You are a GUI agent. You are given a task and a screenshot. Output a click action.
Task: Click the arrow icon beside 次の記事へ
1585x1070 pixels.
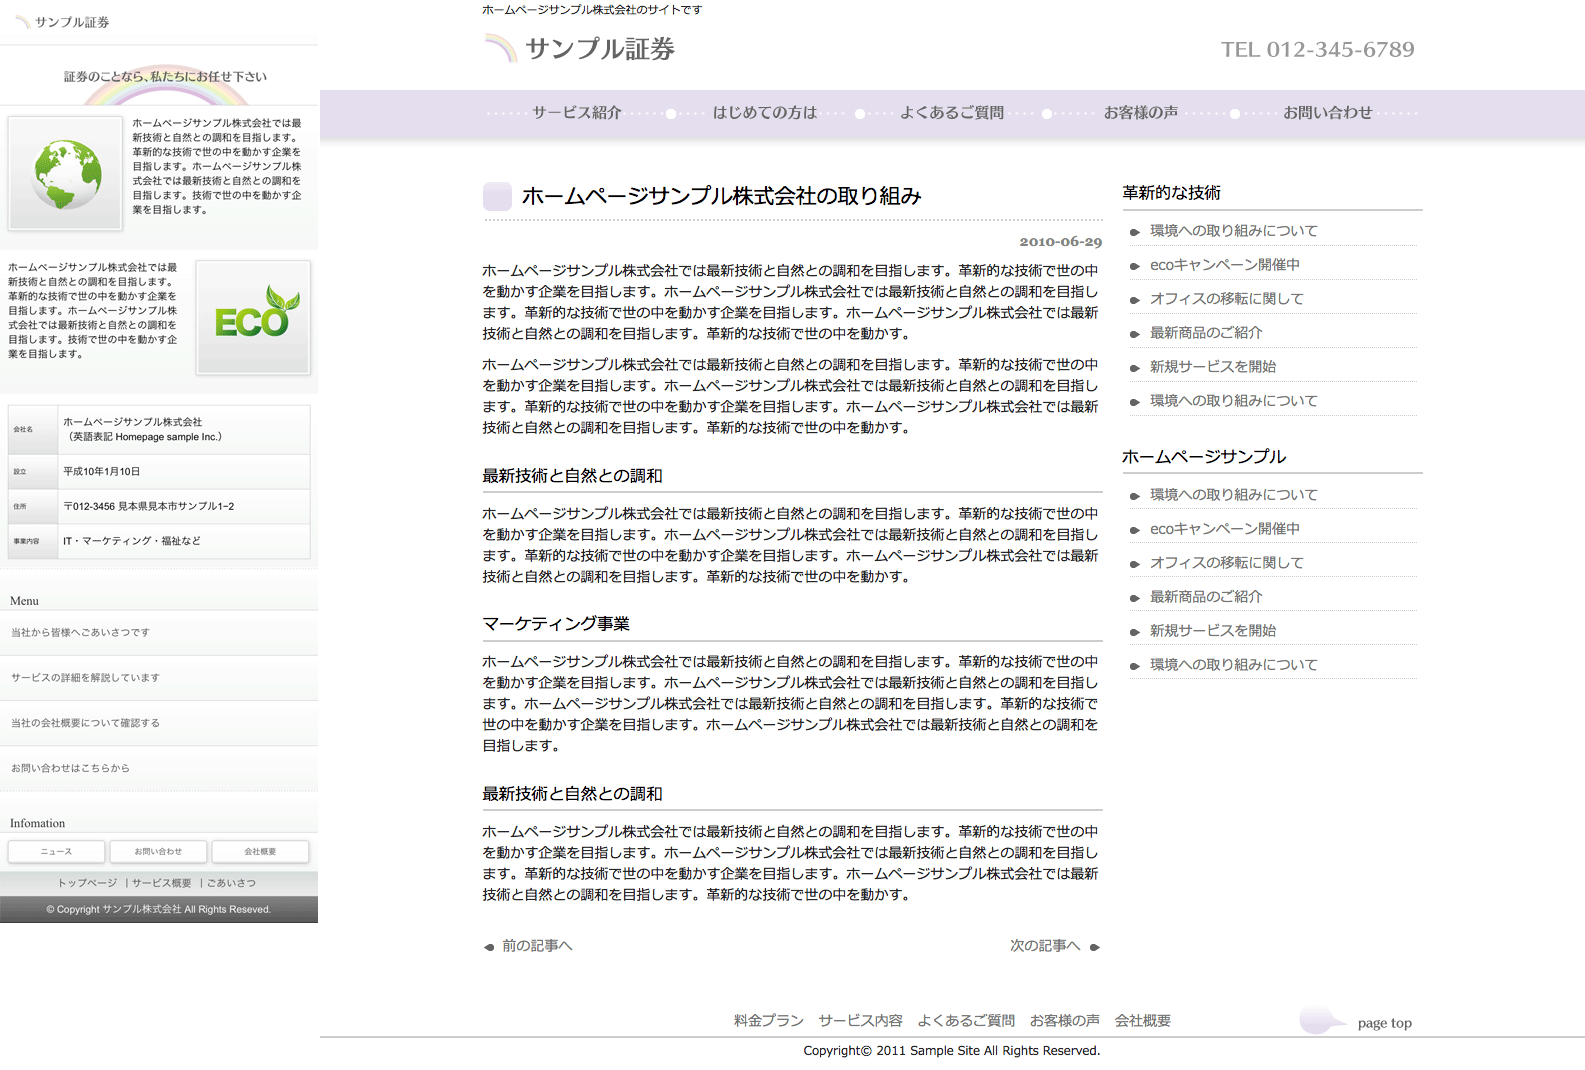[x=1094, y=947]
